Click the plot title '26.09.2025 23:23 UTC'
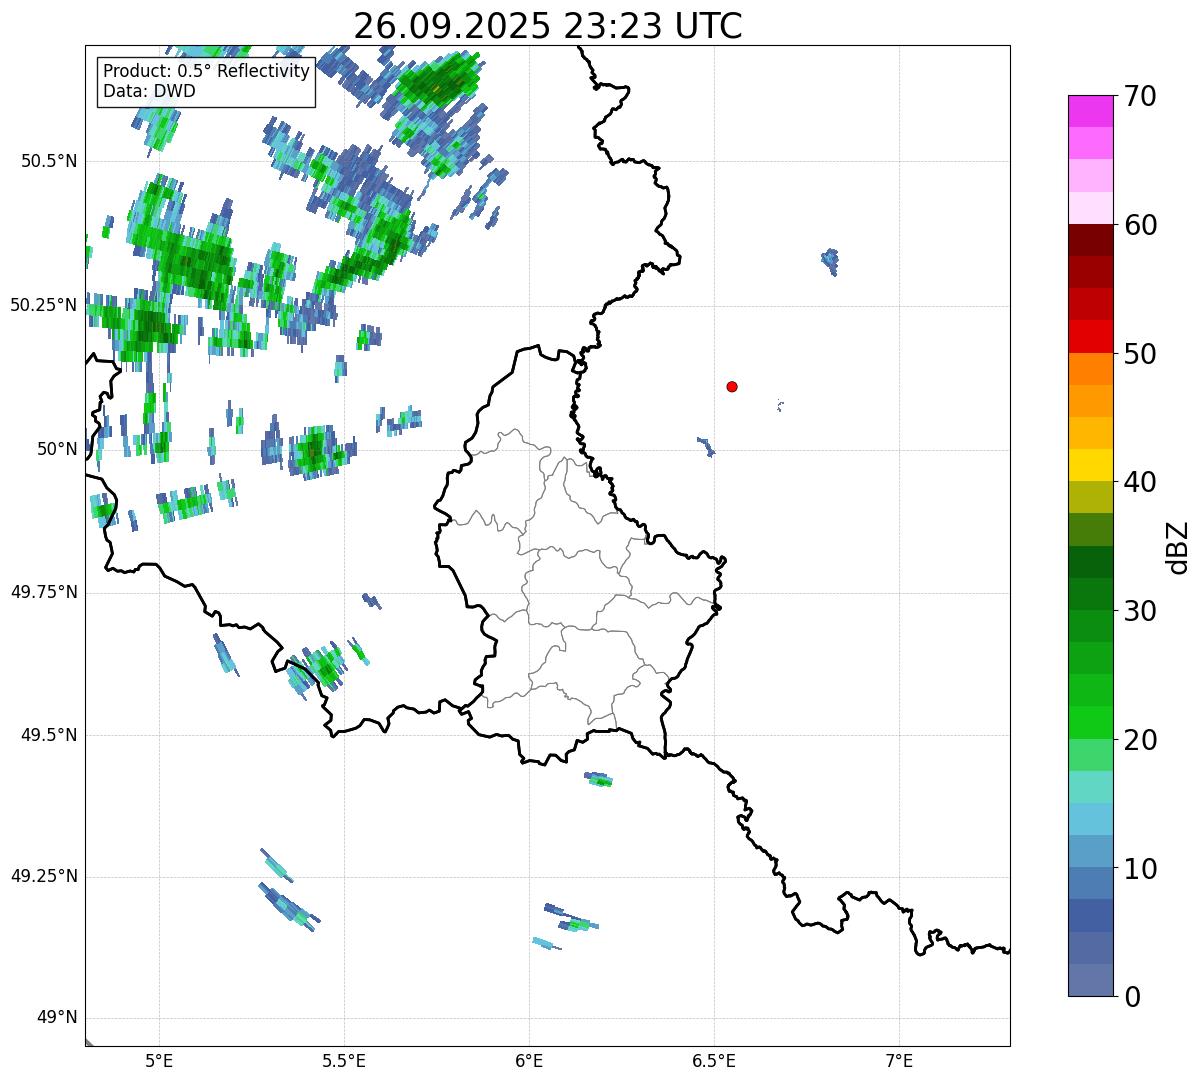Viewport: 1202px width, 1081px height. click(548, 25)
